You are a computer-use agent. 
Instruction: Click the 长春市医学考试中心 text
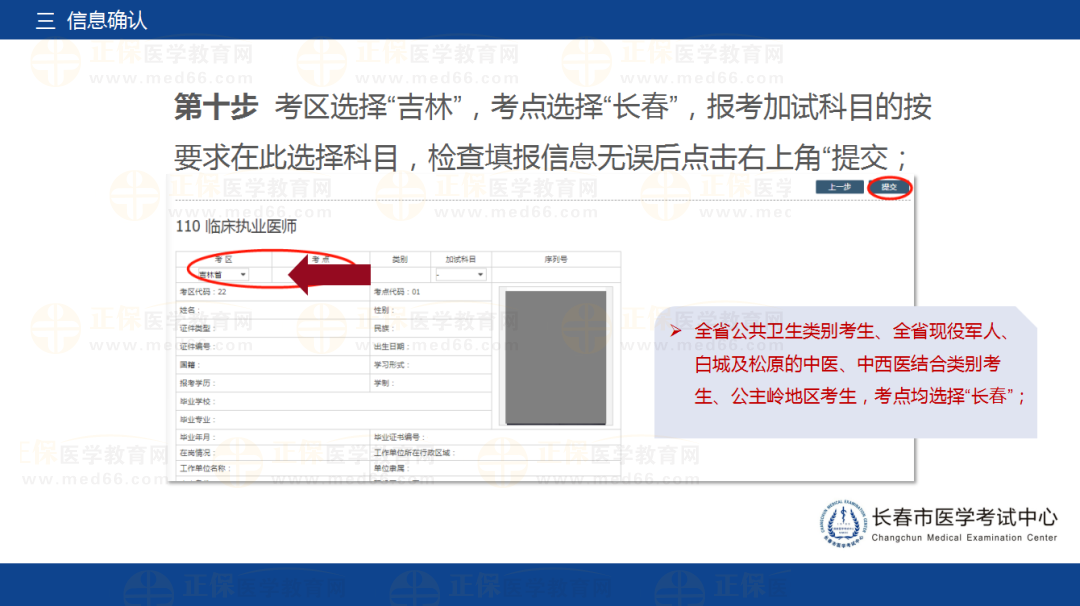(964, 517)
